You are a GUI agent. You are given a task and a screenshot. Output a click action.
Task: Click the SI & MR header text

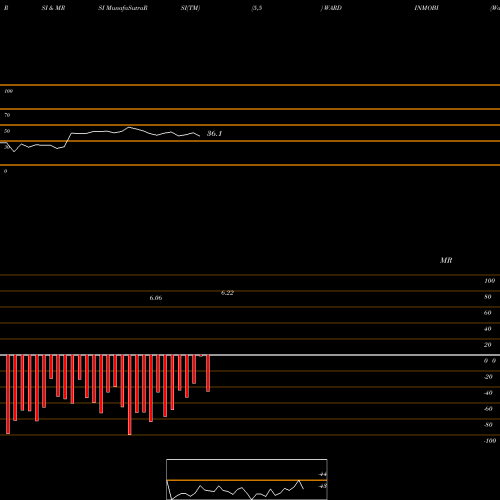(x=53, y=8)
